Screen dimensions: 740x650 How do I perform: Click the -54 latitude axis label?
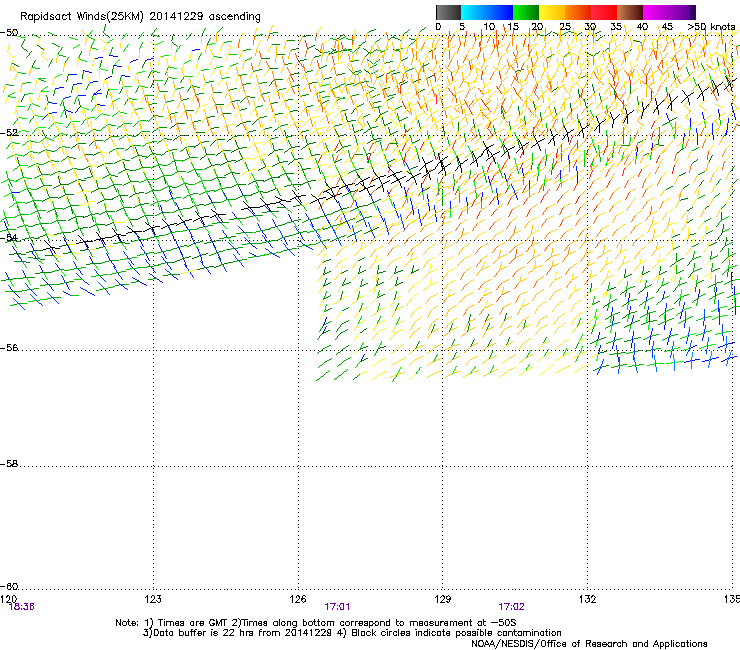point(9,237)
